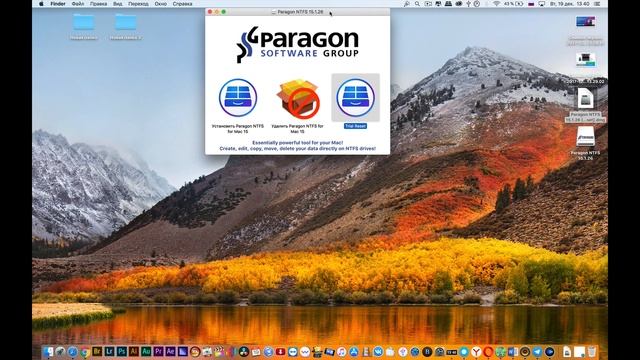Open the Trash in the Dock

click(x=591, y=351)
